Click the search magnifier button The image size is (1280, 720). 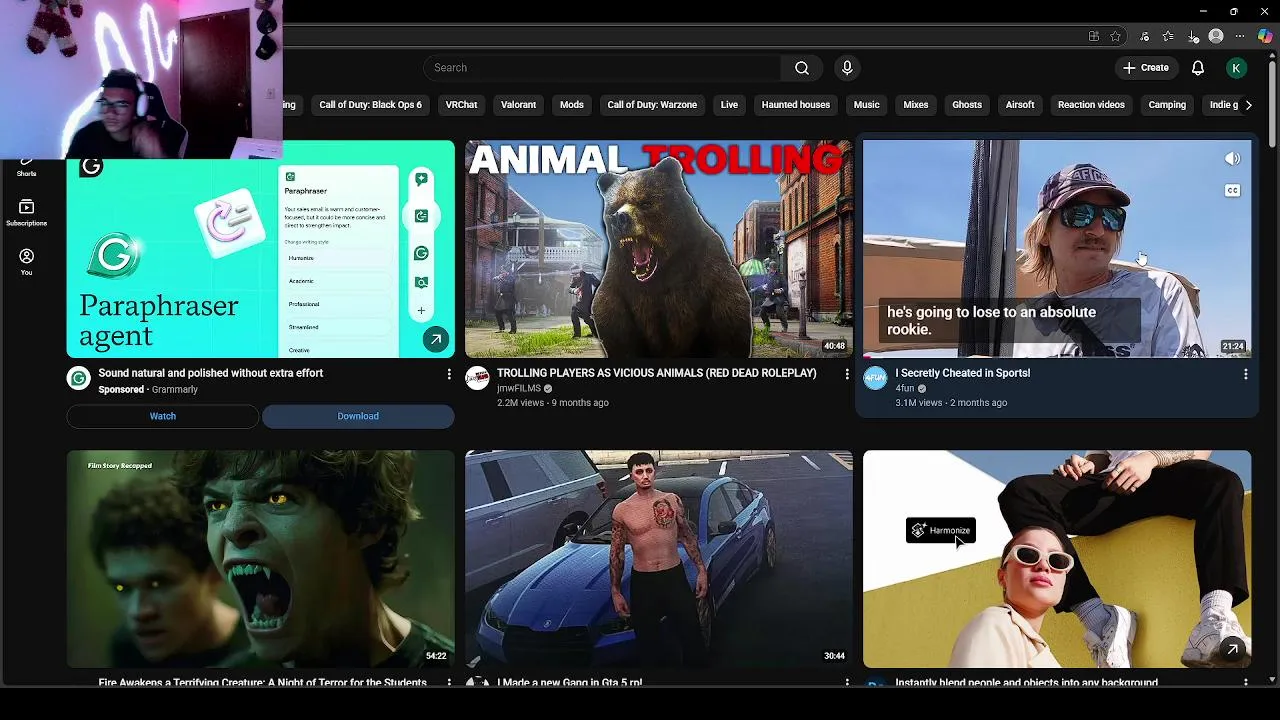tap(802, 68)
